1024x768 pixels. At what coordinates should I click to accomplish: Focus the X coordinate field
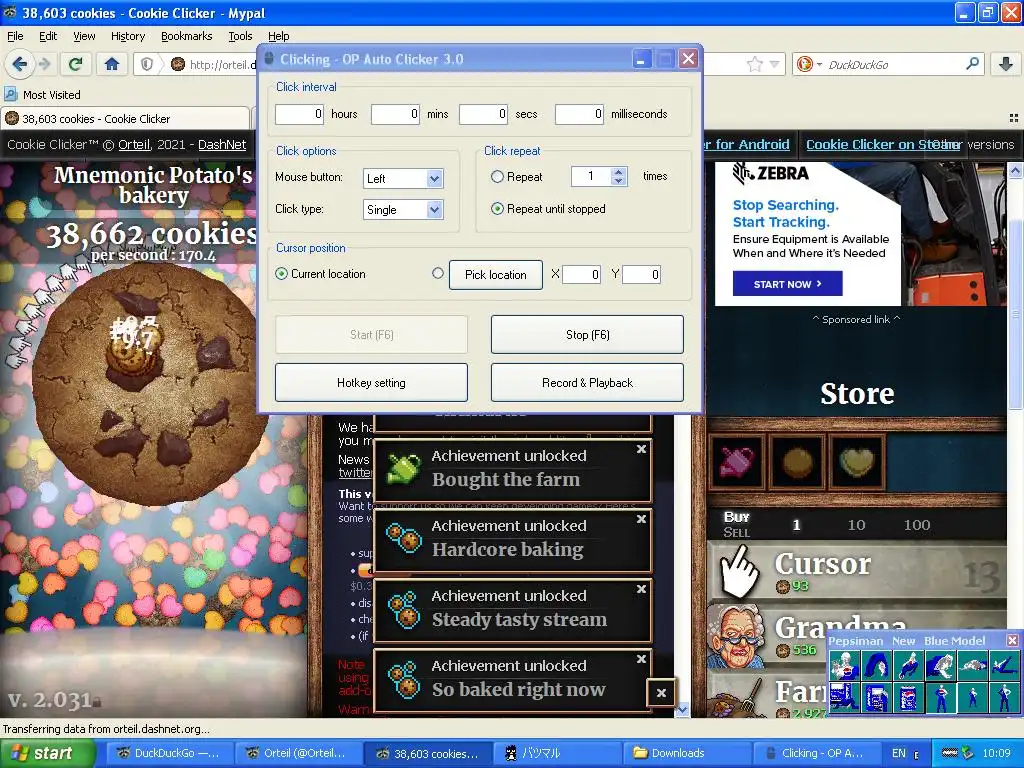tap(581, 274)
